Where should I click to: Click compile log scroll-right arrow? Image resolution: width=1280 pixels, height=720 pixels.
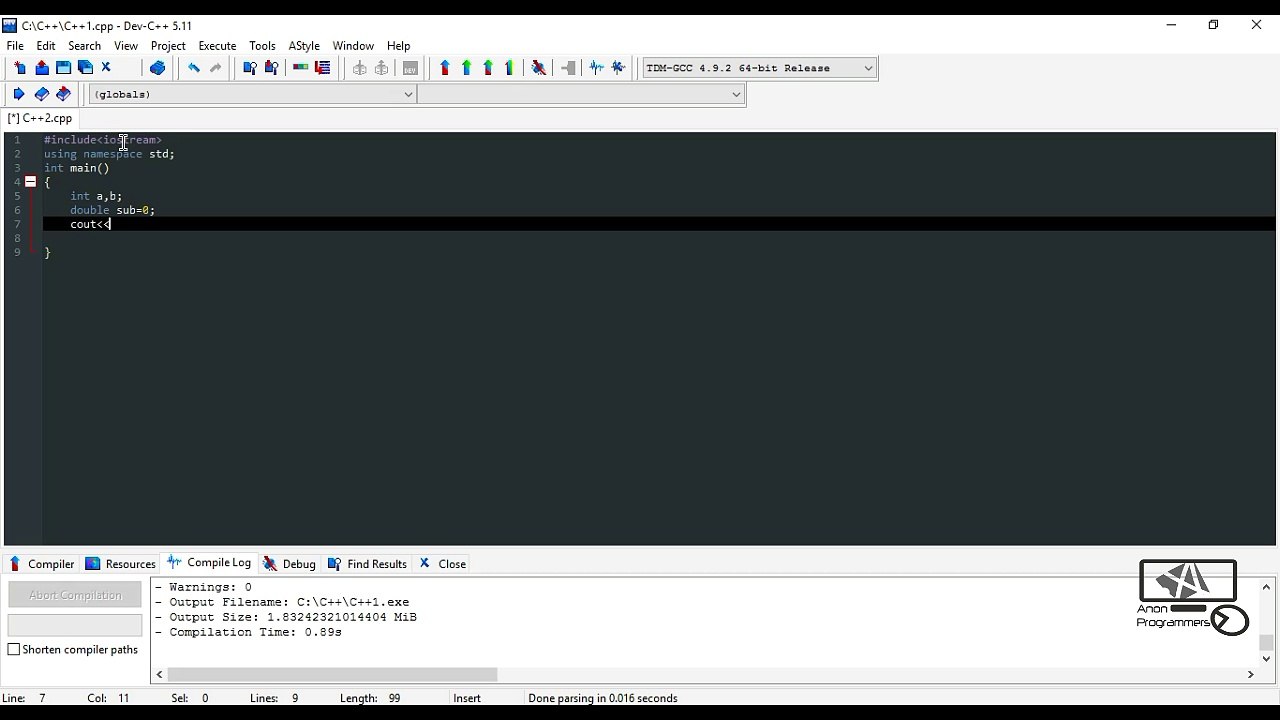click(1250, 675)
